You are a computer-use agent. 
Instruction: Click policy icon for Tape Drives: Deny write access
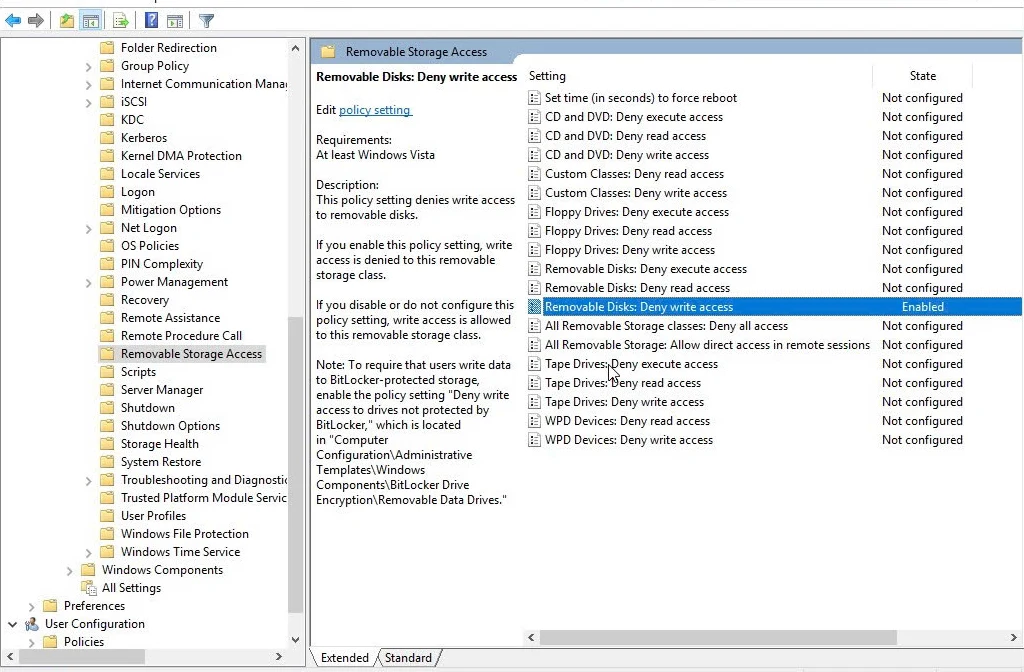tap(534, 402)
